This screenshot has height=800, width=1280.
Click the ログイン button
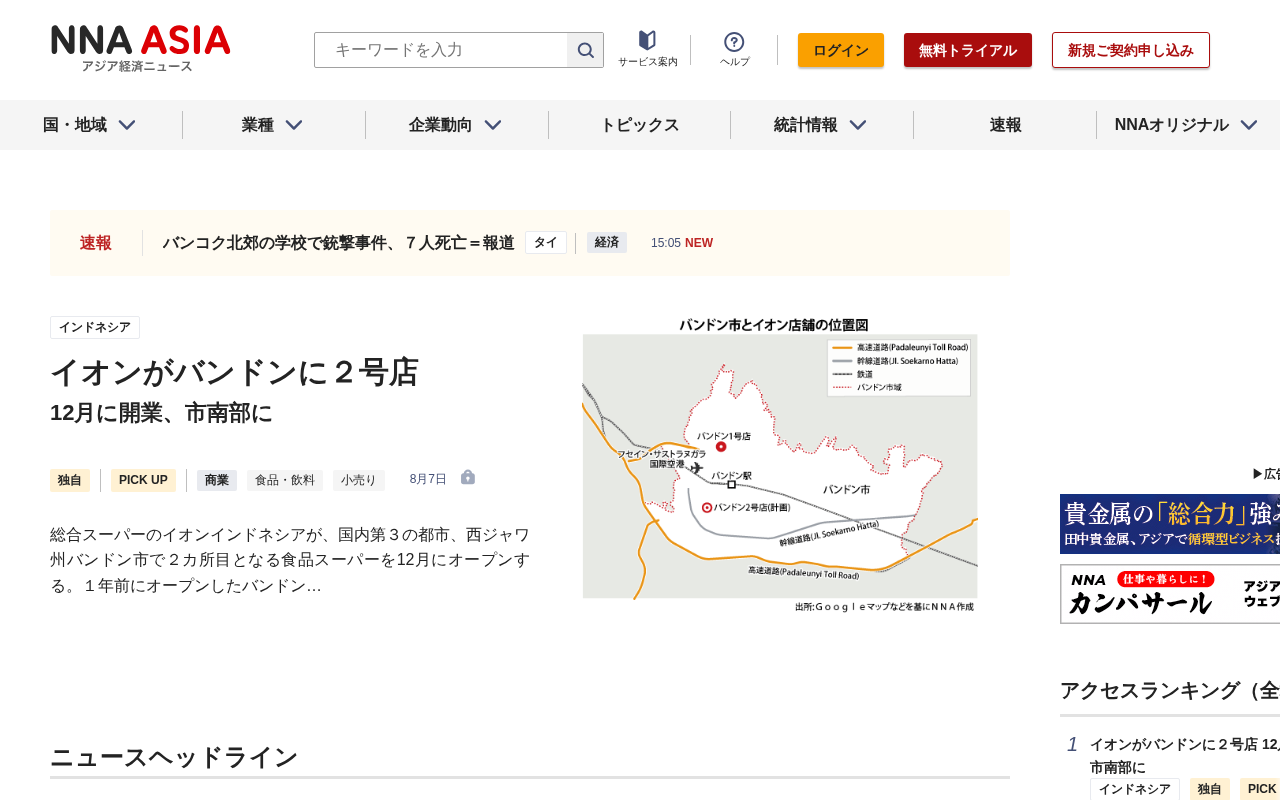(x=841, y=50)
